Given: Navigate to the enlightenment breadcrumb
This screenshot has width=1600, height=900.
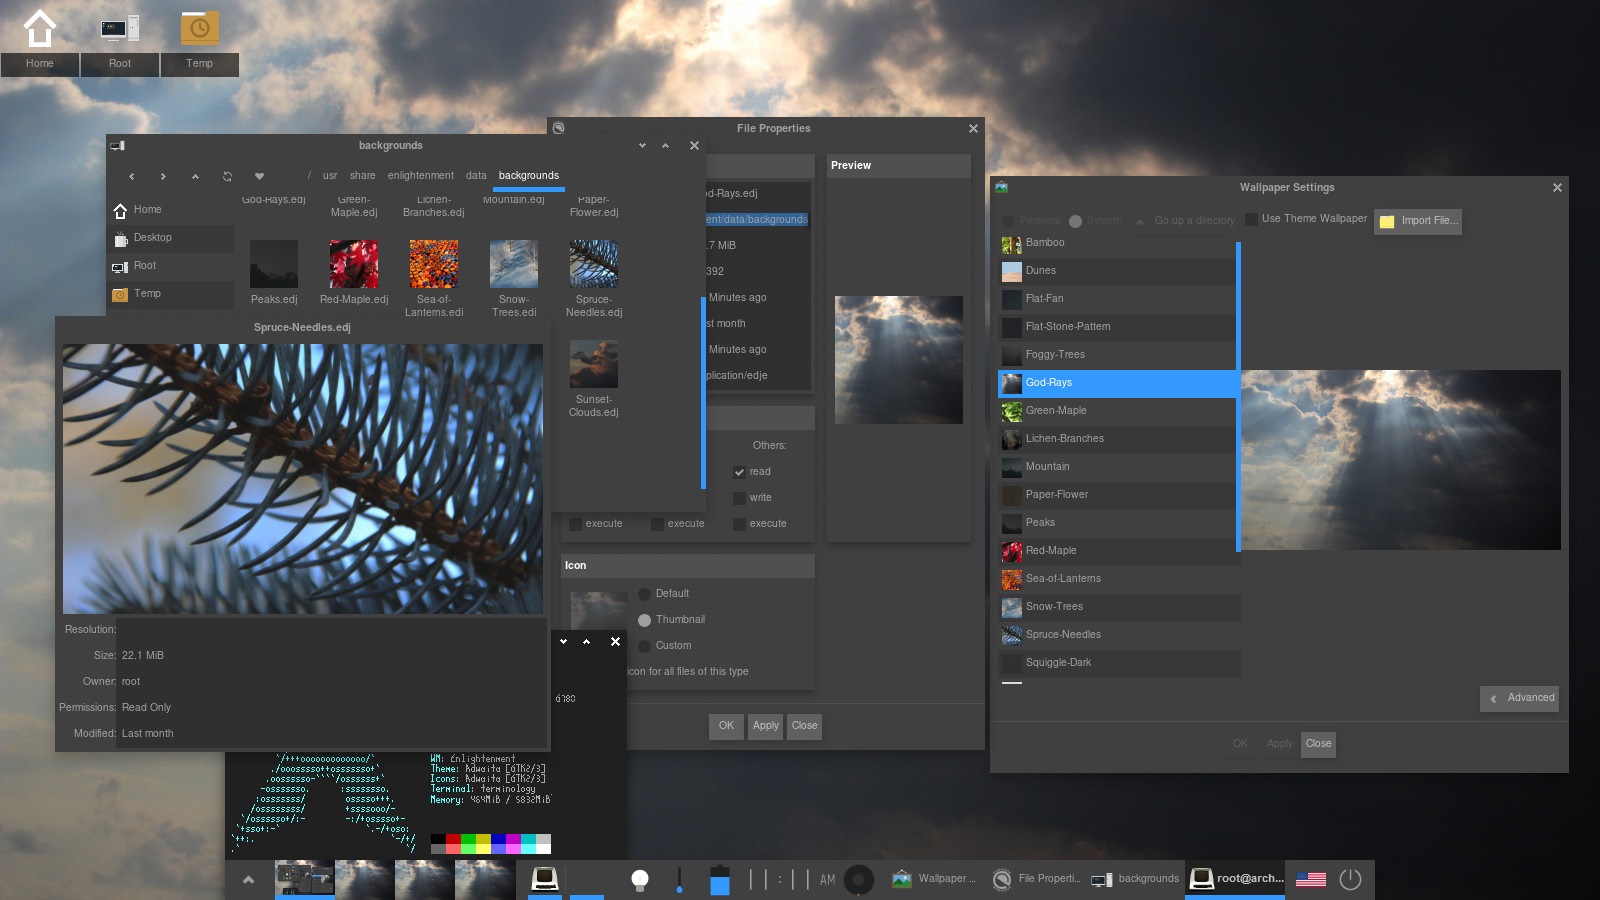Looking at the screenshot, I should tap(420, 176).
